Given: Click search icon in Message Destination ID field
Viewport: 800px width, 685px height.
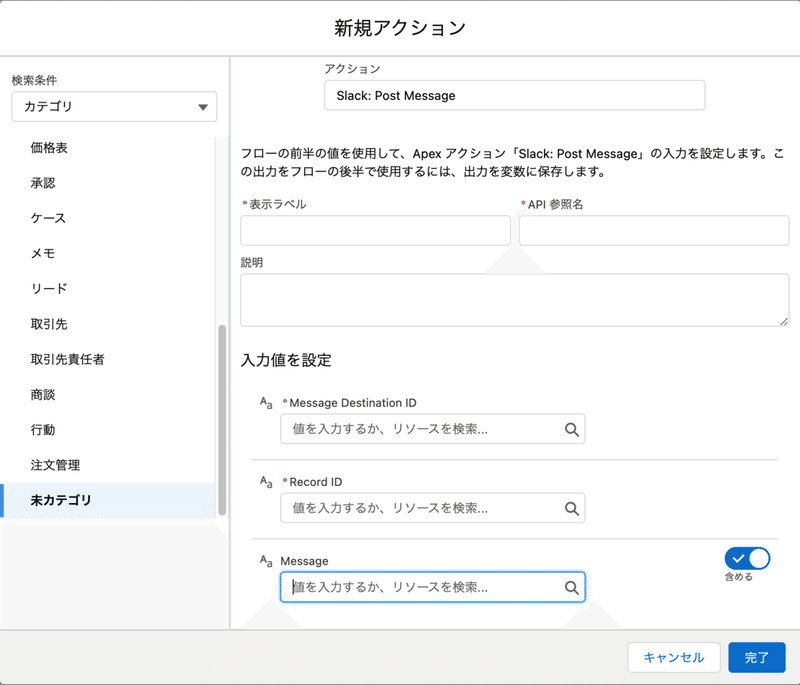Looking at the screenshot, I should pyautogui.click(x=571, y=429).
